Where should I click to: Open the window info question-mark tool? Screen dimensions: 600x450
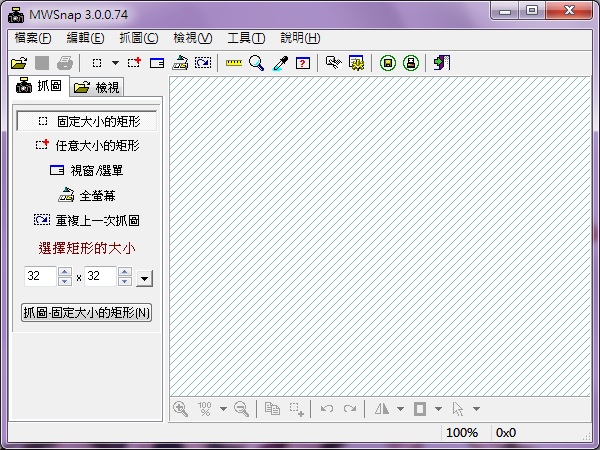coord(303,63)
